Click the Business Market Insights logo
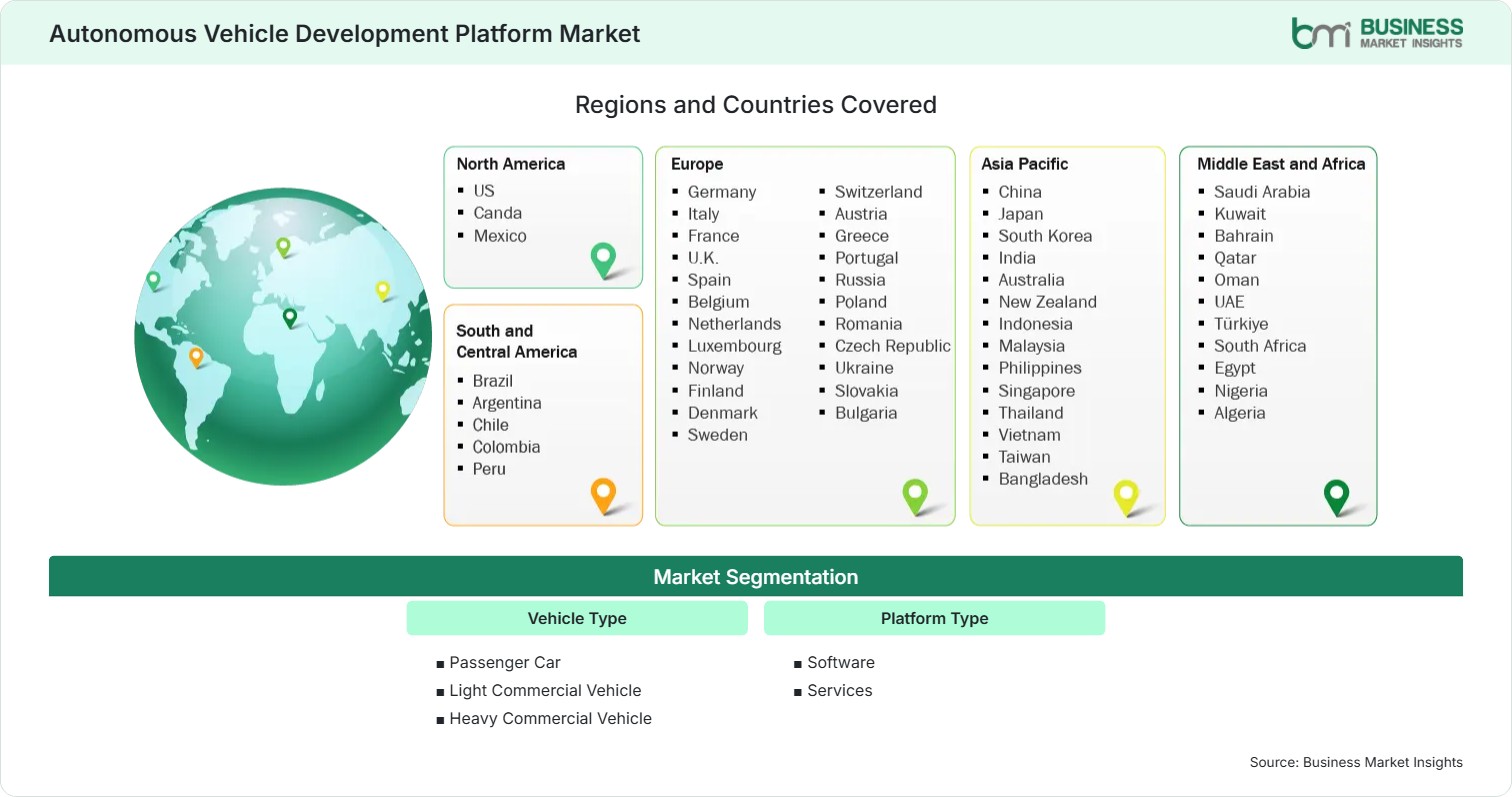 [x=1377, y=33]
